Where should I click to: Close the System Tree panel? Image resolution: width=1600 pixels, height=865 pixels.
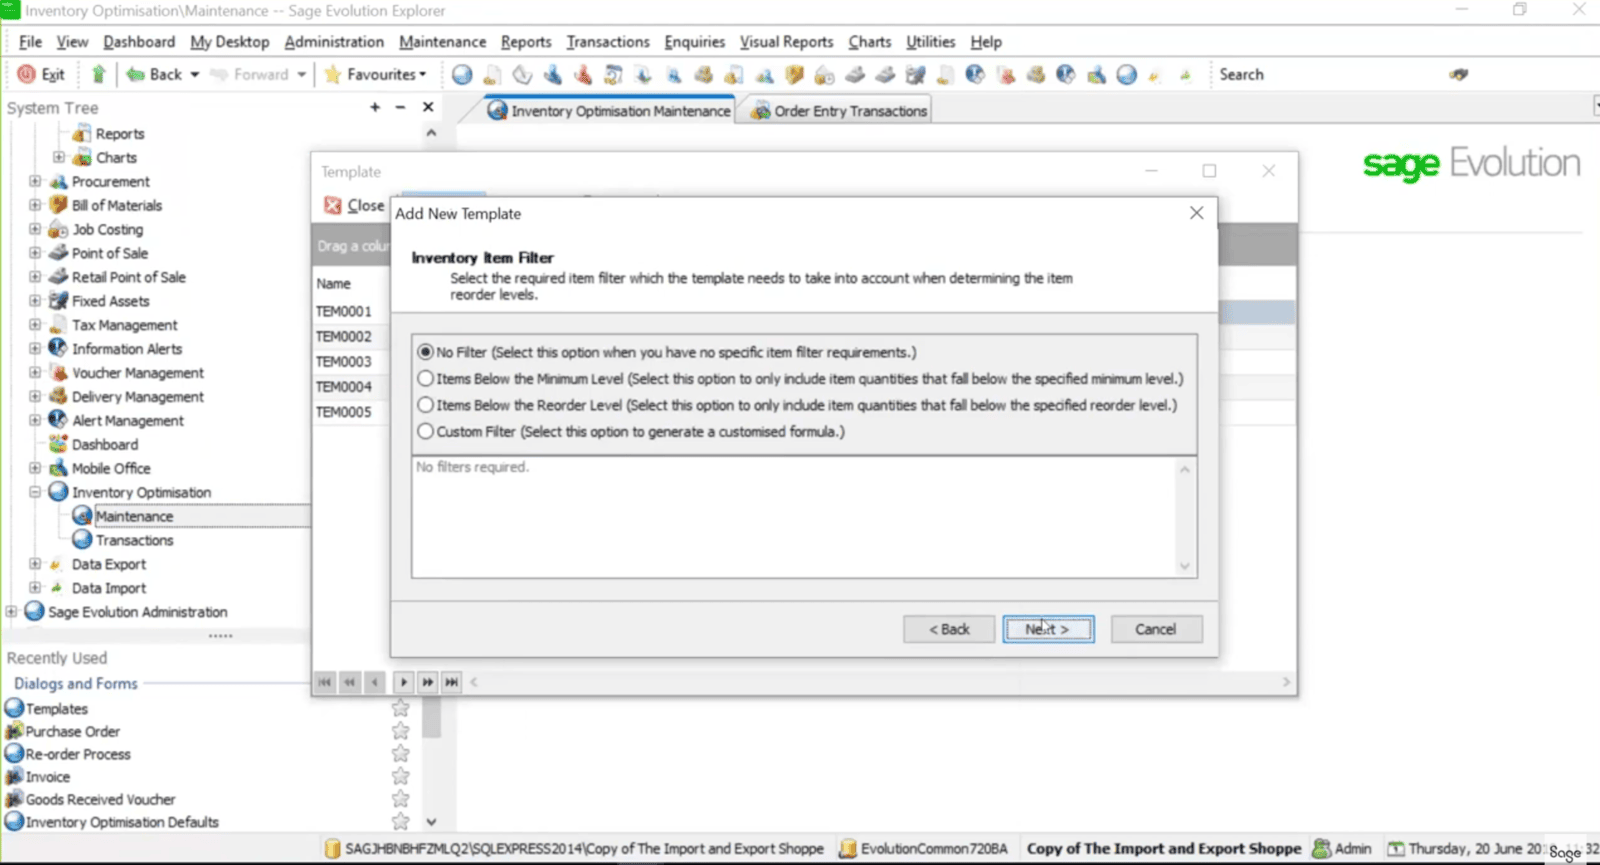pyautogui.click(x=428, y=107)
